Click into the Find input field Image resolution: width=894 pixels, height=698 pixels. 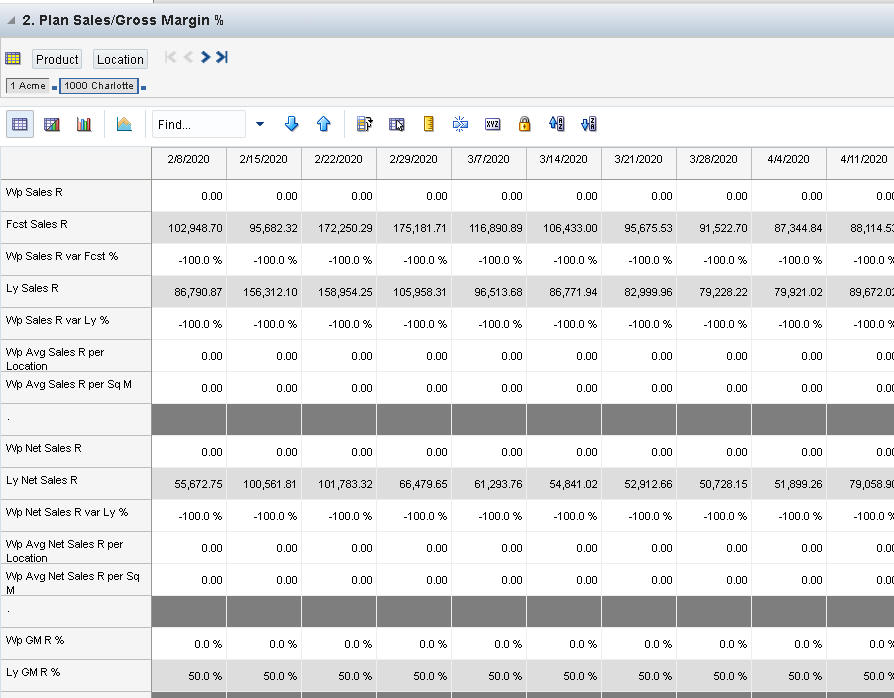coord(199,124)
